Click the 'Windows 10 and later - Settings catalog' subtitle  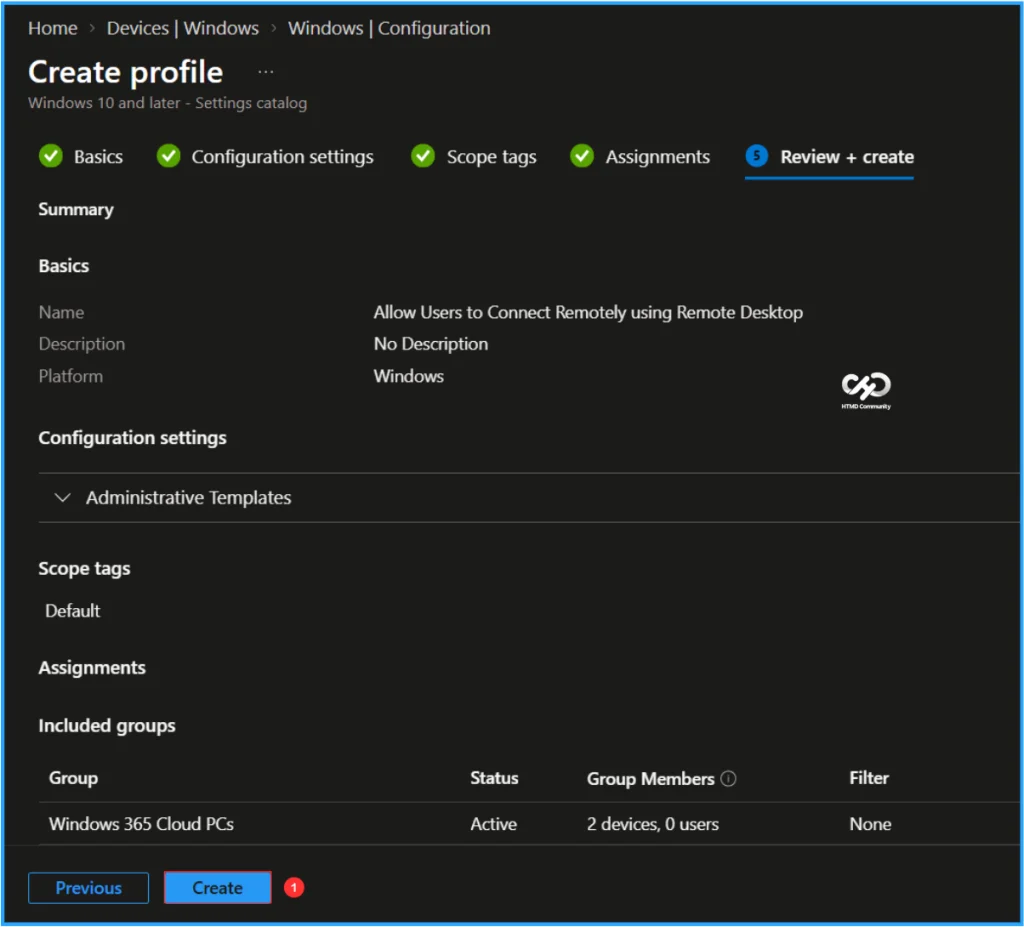pyautogui.click(x=168, y=103)
